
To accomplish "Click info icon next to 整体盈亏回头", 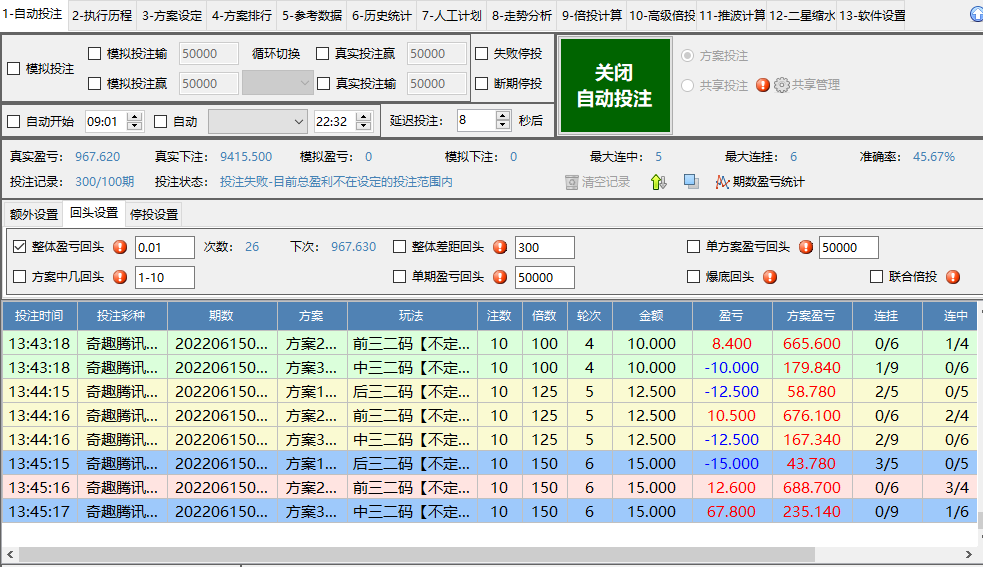I will tap(120, 247).
